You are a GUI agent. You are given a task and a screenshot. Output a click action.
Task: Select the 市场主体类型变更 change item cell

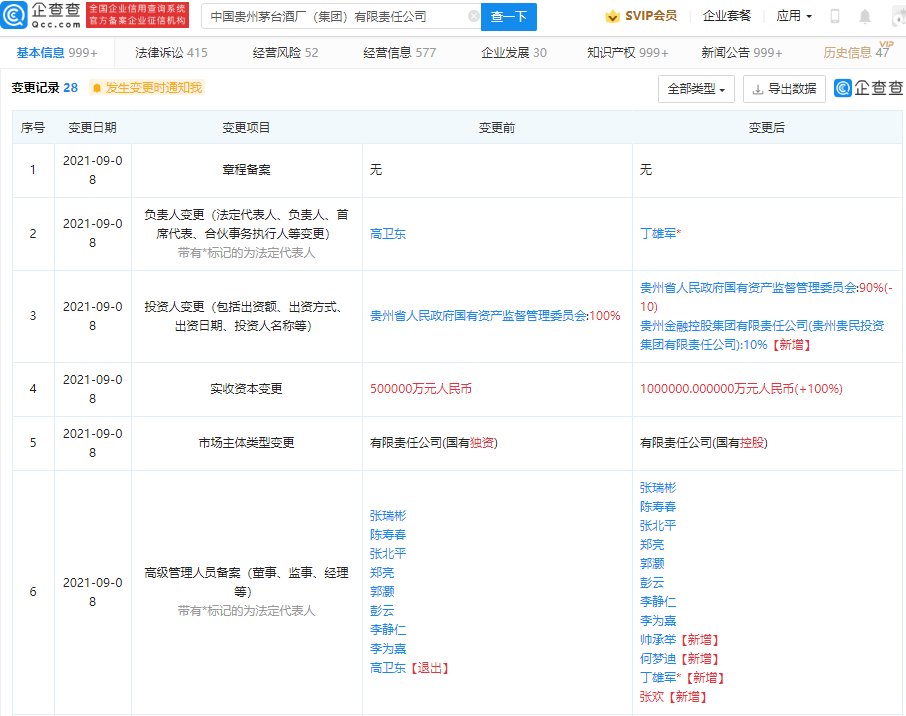point(247,443)
